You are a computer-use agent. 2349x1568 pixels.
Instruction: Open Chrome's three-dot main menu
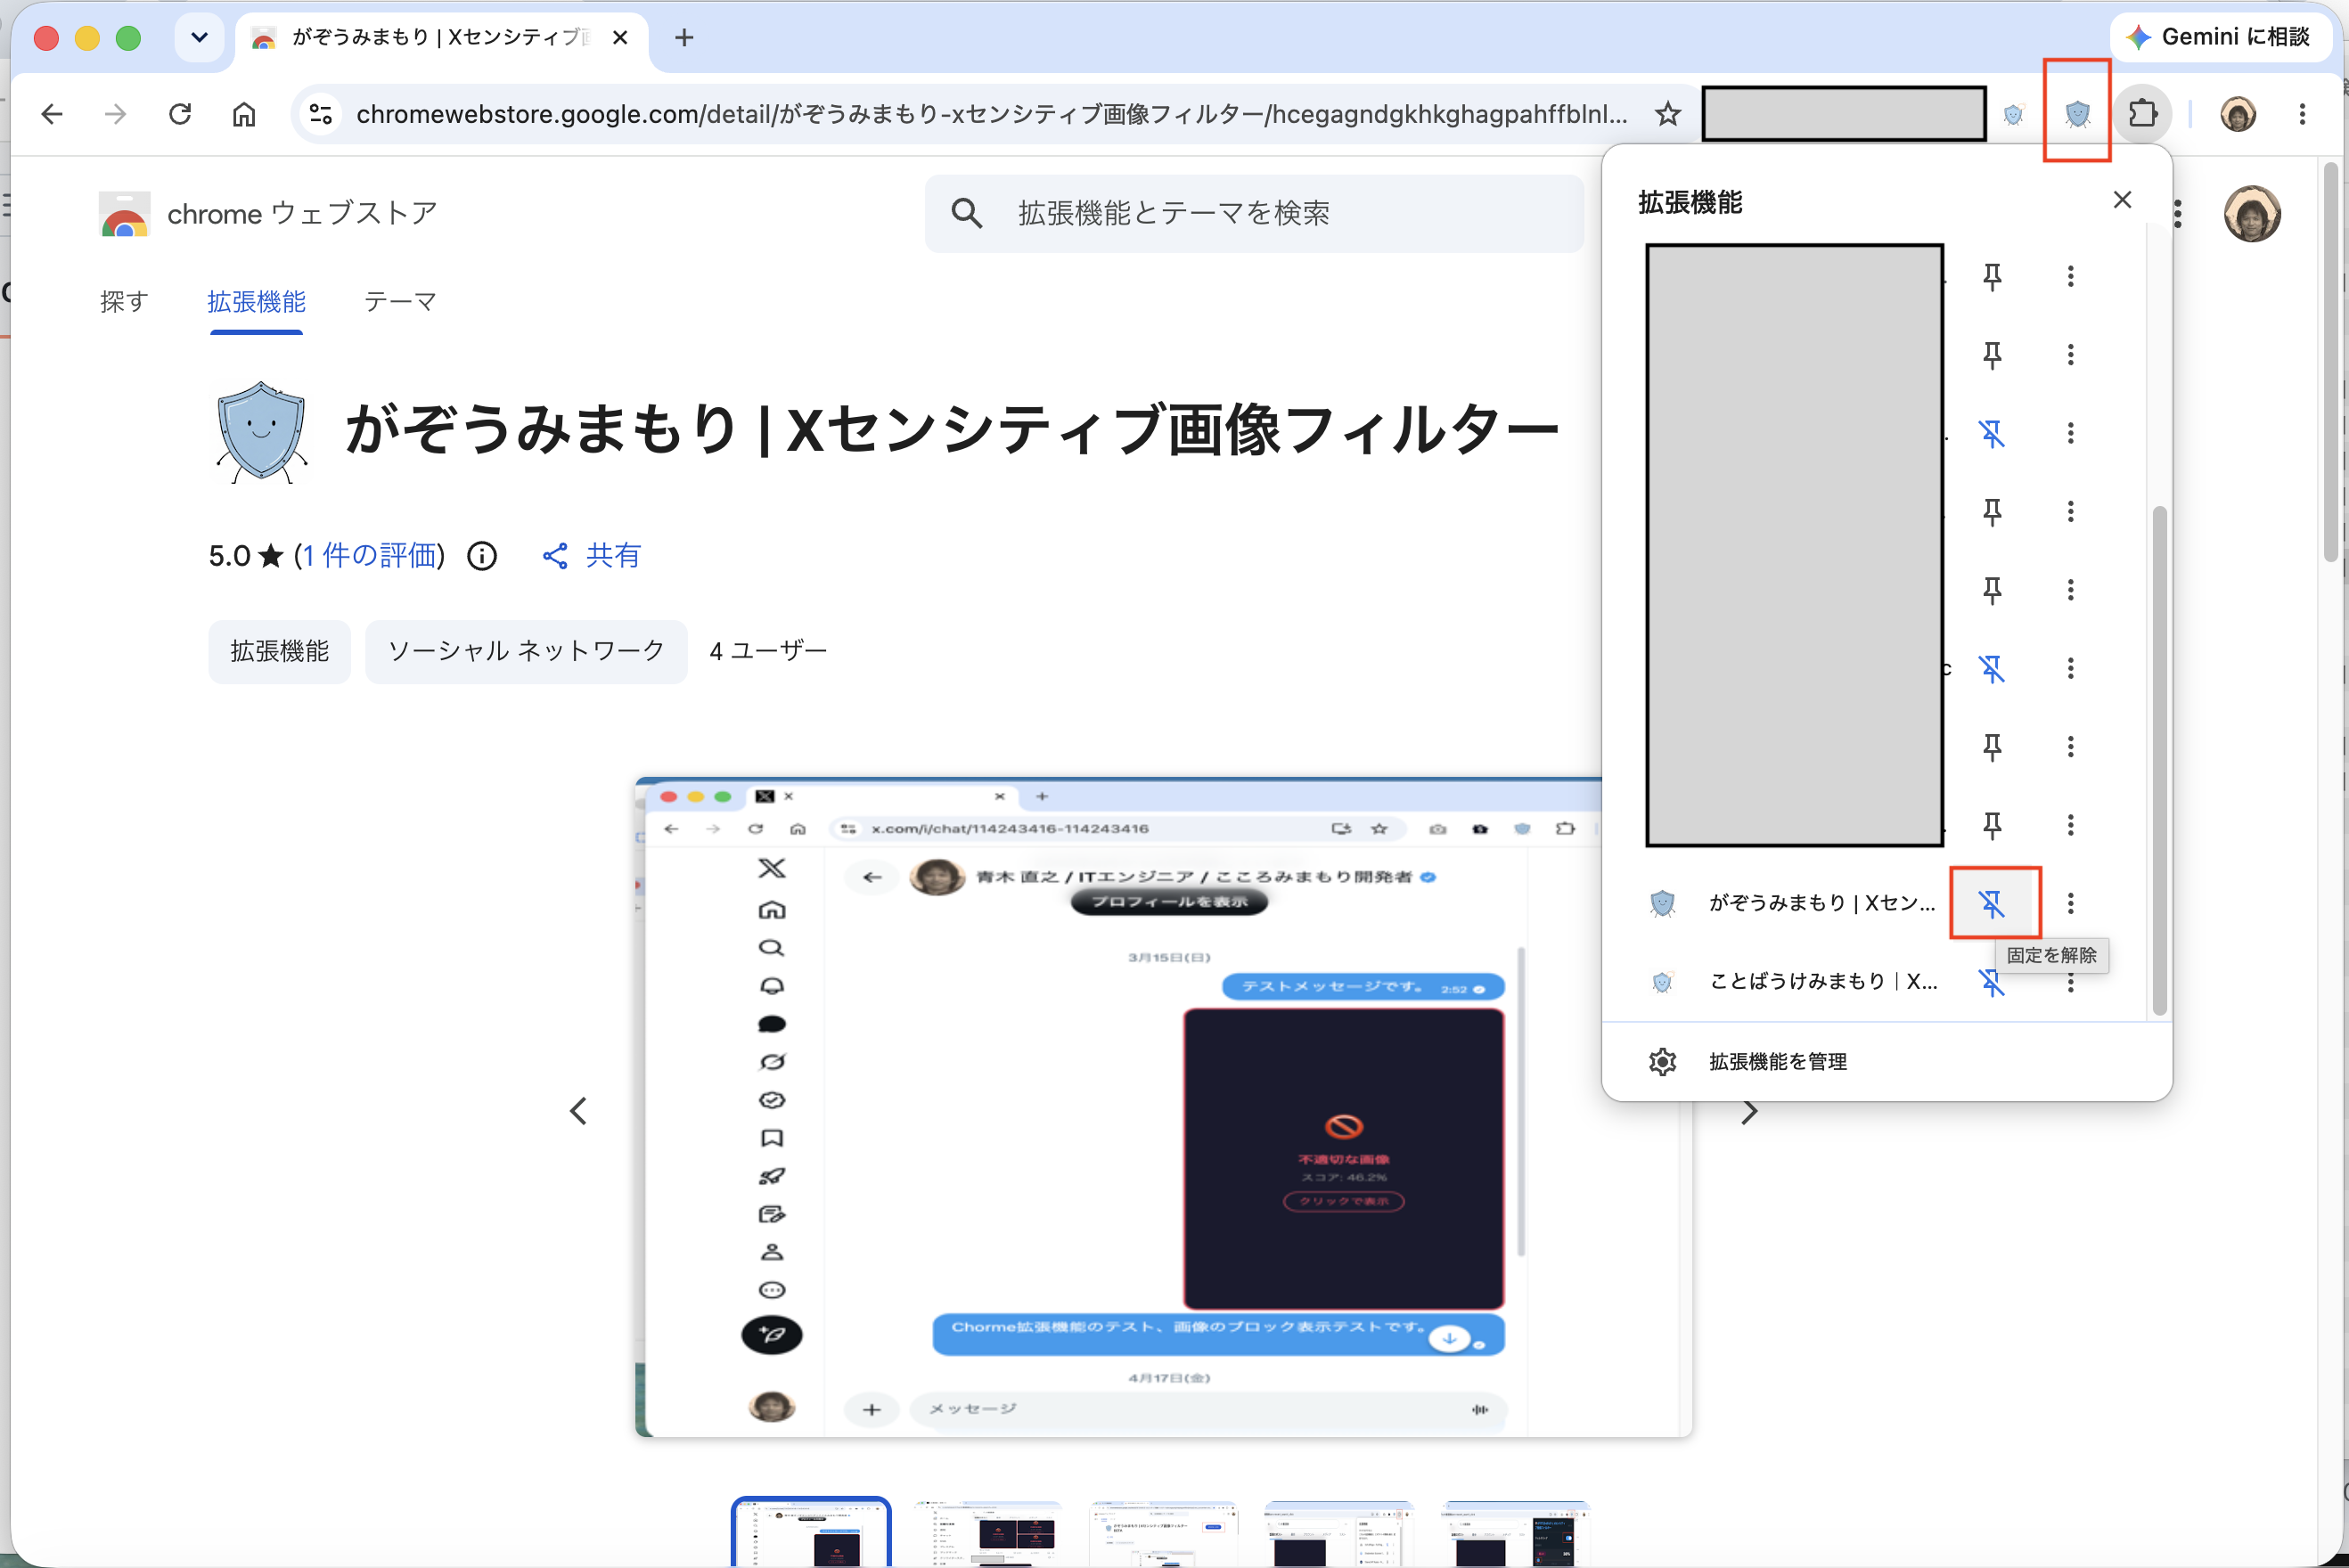click(x=2302, y=114)
